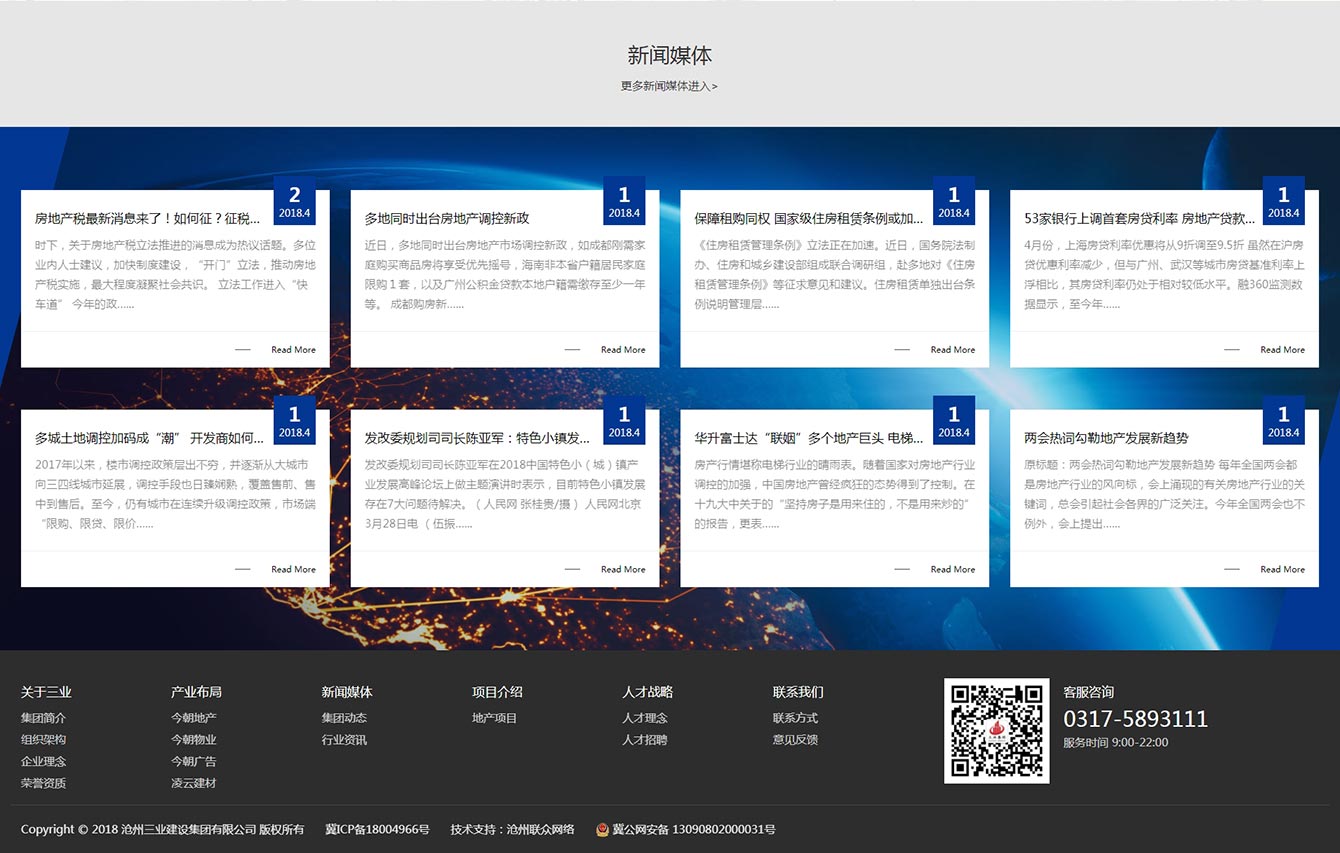Screen dimensions: 1340x853
Task: Go to 人才理念 footer link
Action: [x=645, y=718]
